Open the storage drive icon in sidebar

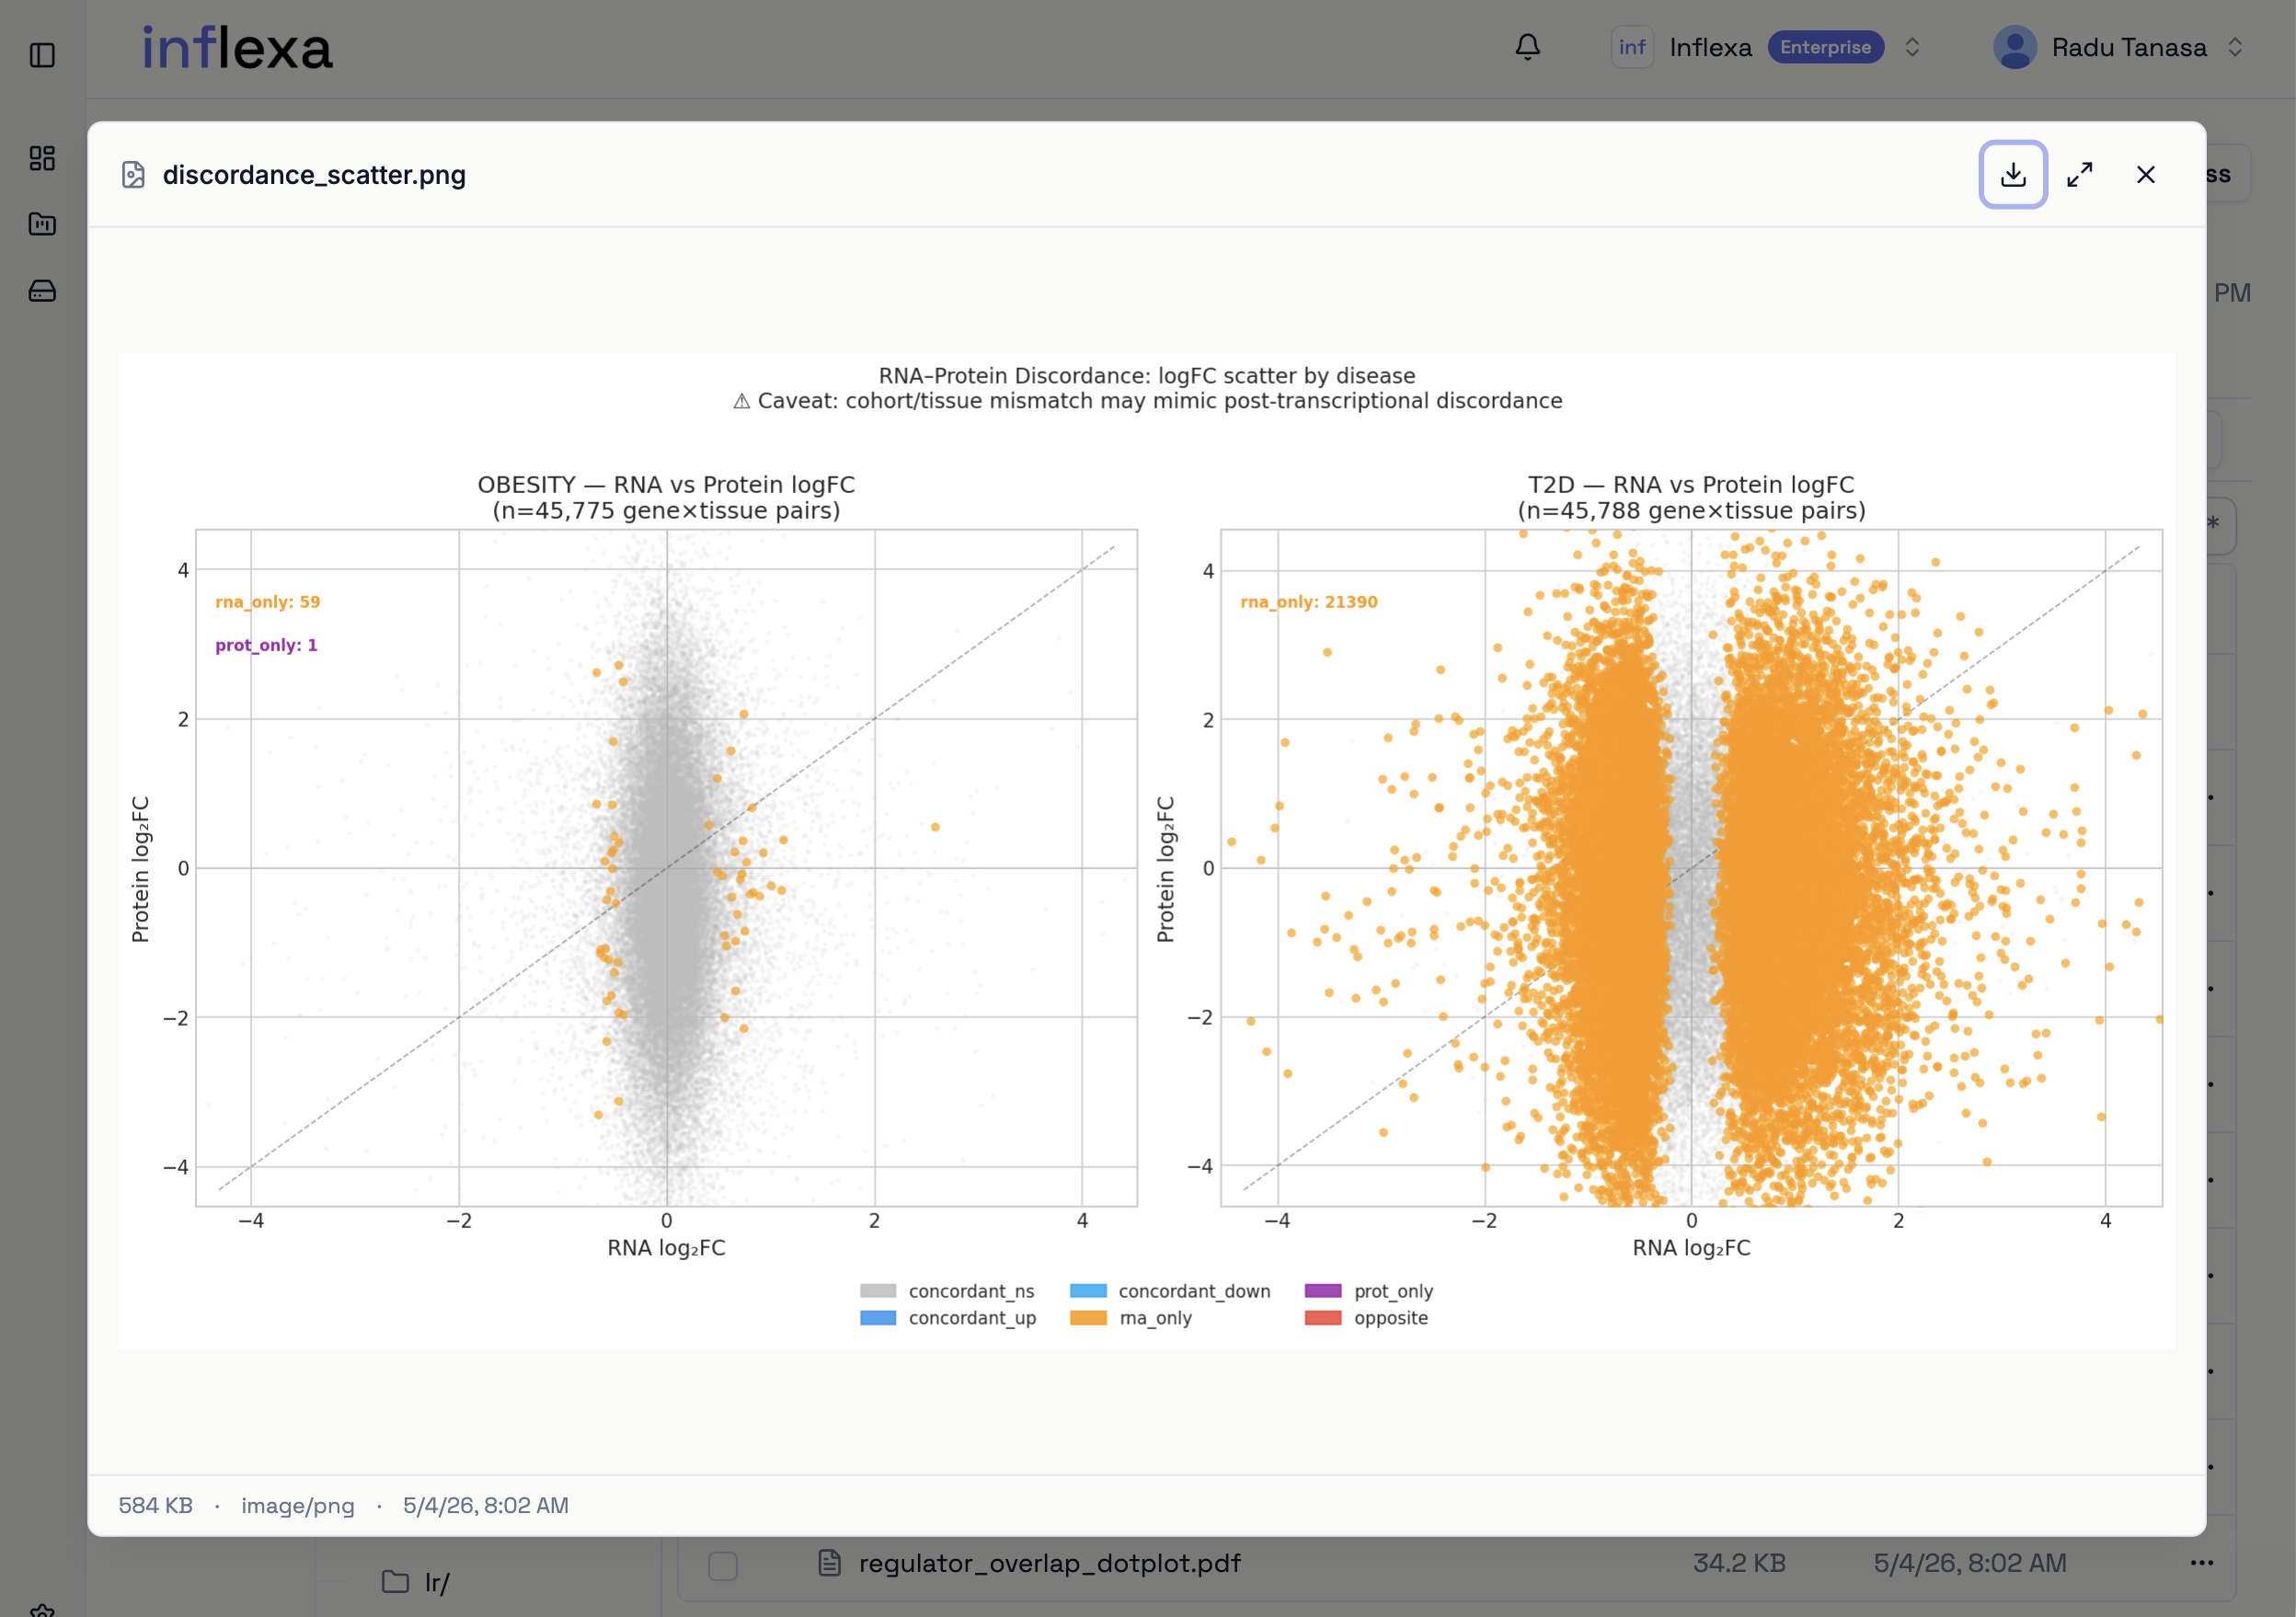[x=42, y=291]
